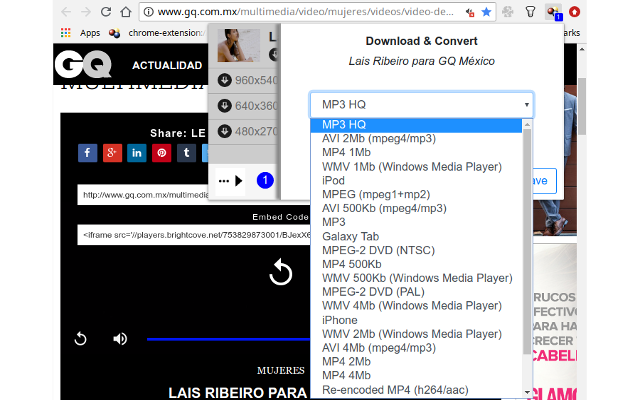View site information icon in address bar

(x=149, y=12)
